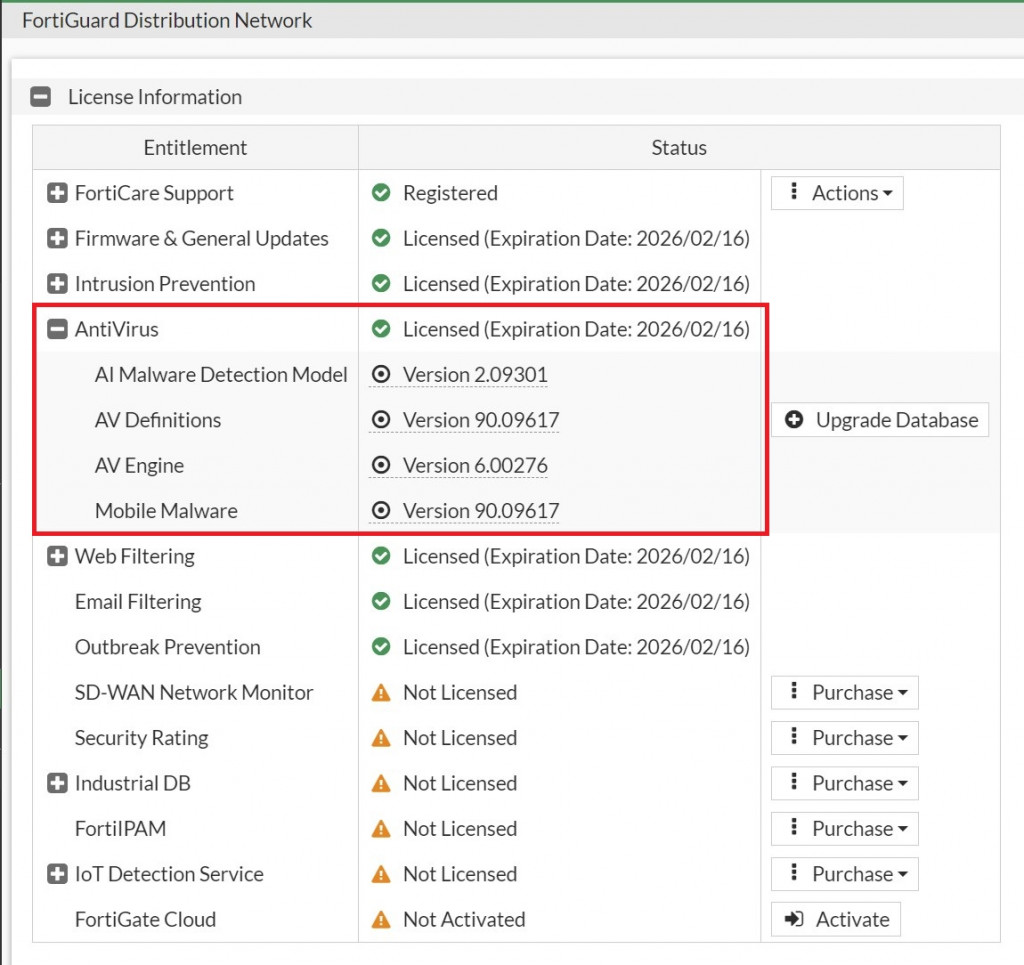Click Mobile Malware Version 90.09617 text
Screen dimensions: 1024x965
(481, 511)
